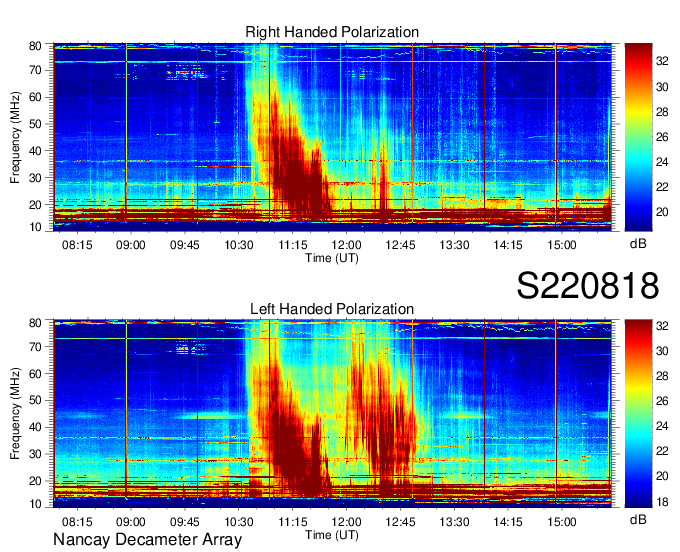Click 30 MHz tick on Right Handed plot

tap(35, 178)
